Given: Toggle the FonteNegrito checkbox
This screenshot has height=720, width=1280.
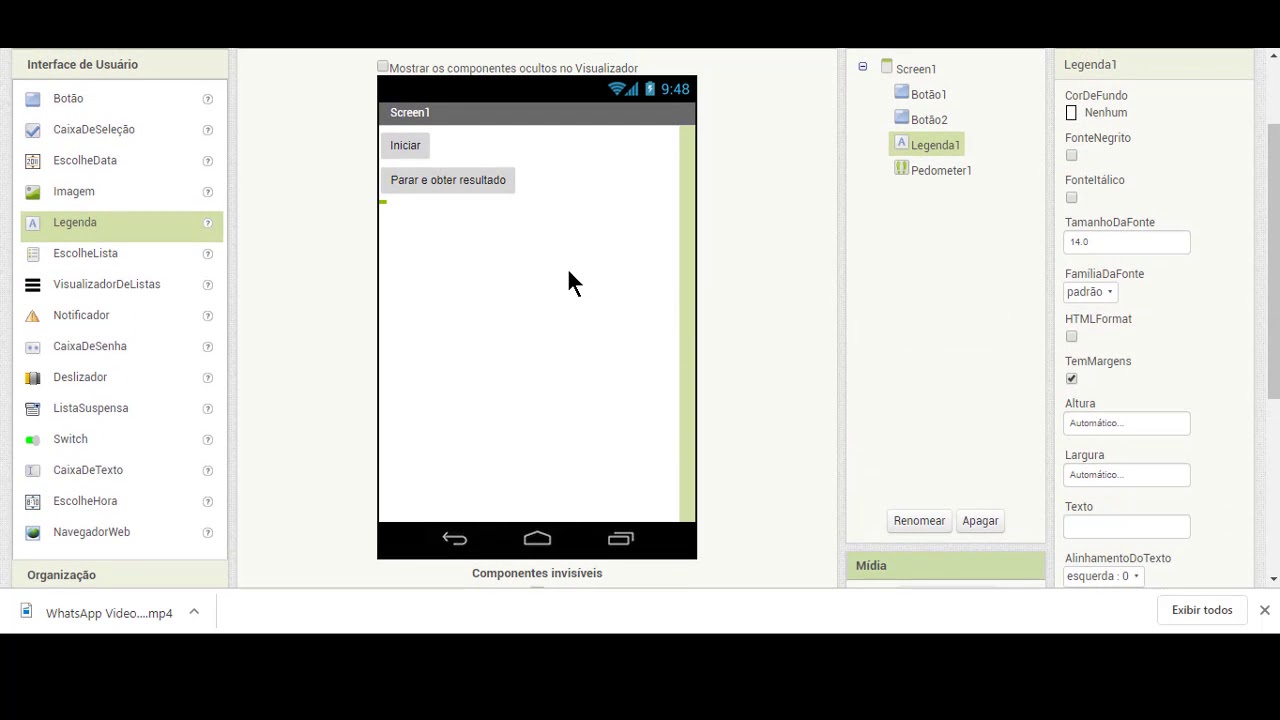Looking at the screenshot, I should coord(1072,156).
